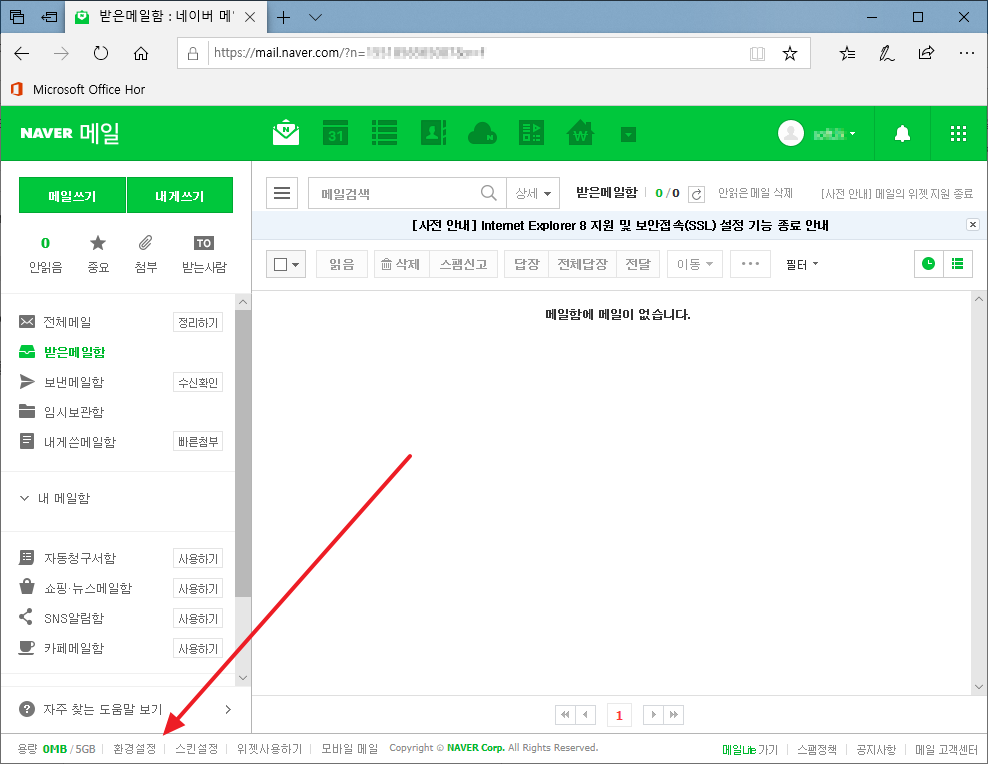
Task: Open the Address book icon in header
Action: coord(434,133)
